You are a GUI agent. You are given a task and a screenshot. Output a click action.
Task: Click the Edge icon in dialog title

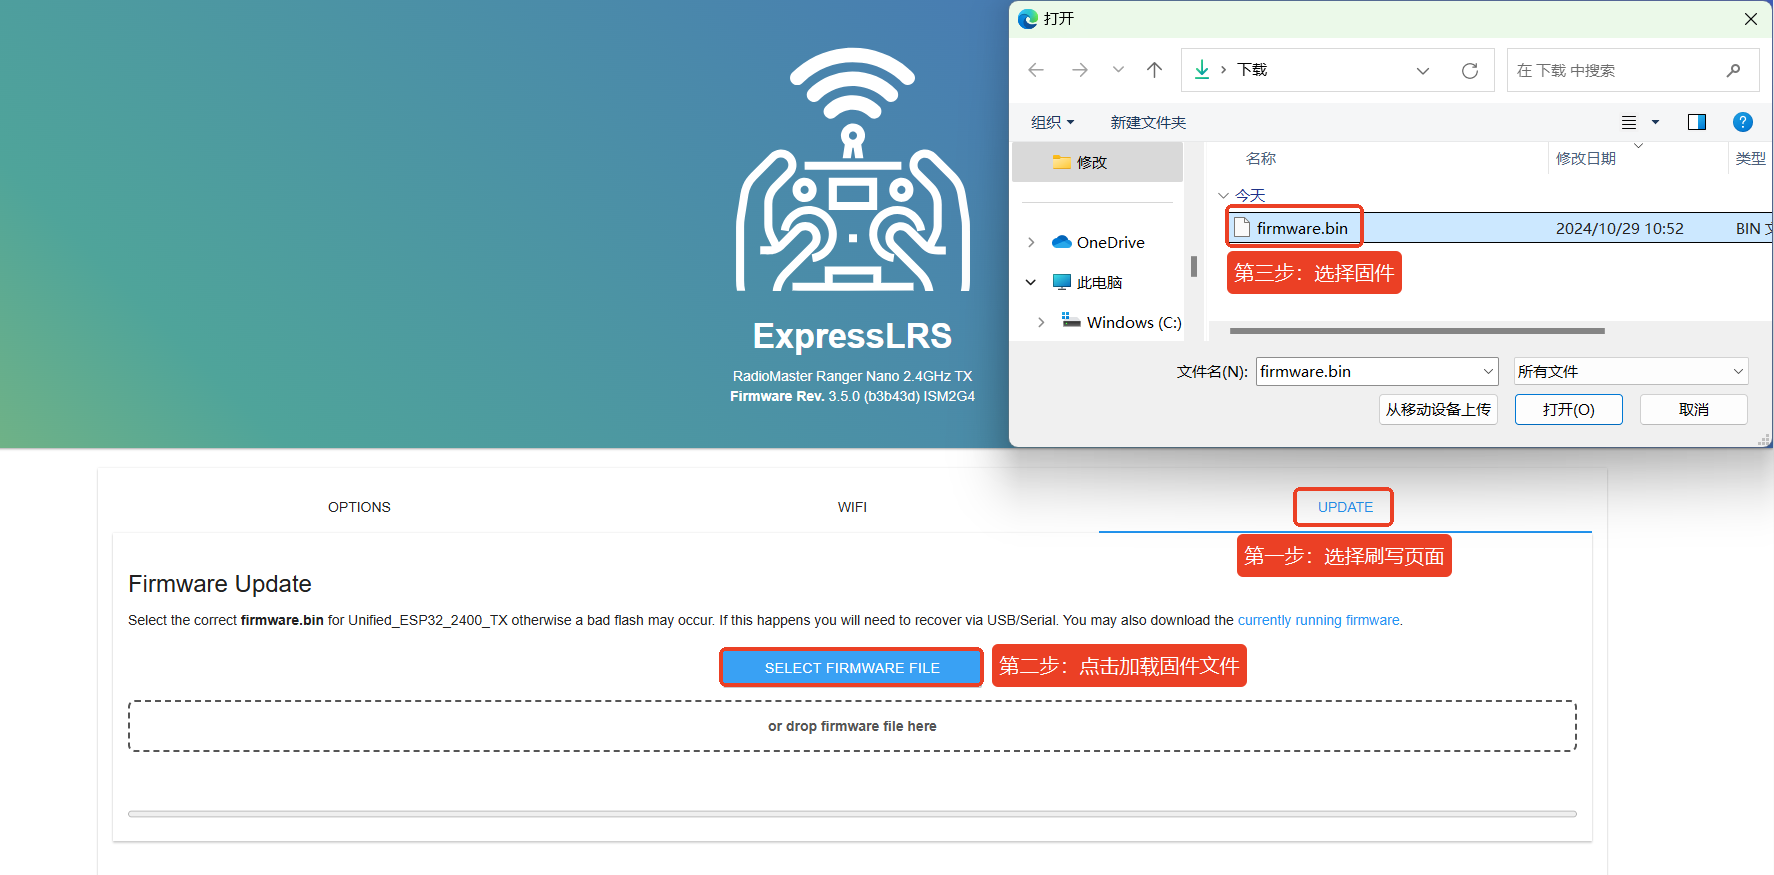(1028, 19)
